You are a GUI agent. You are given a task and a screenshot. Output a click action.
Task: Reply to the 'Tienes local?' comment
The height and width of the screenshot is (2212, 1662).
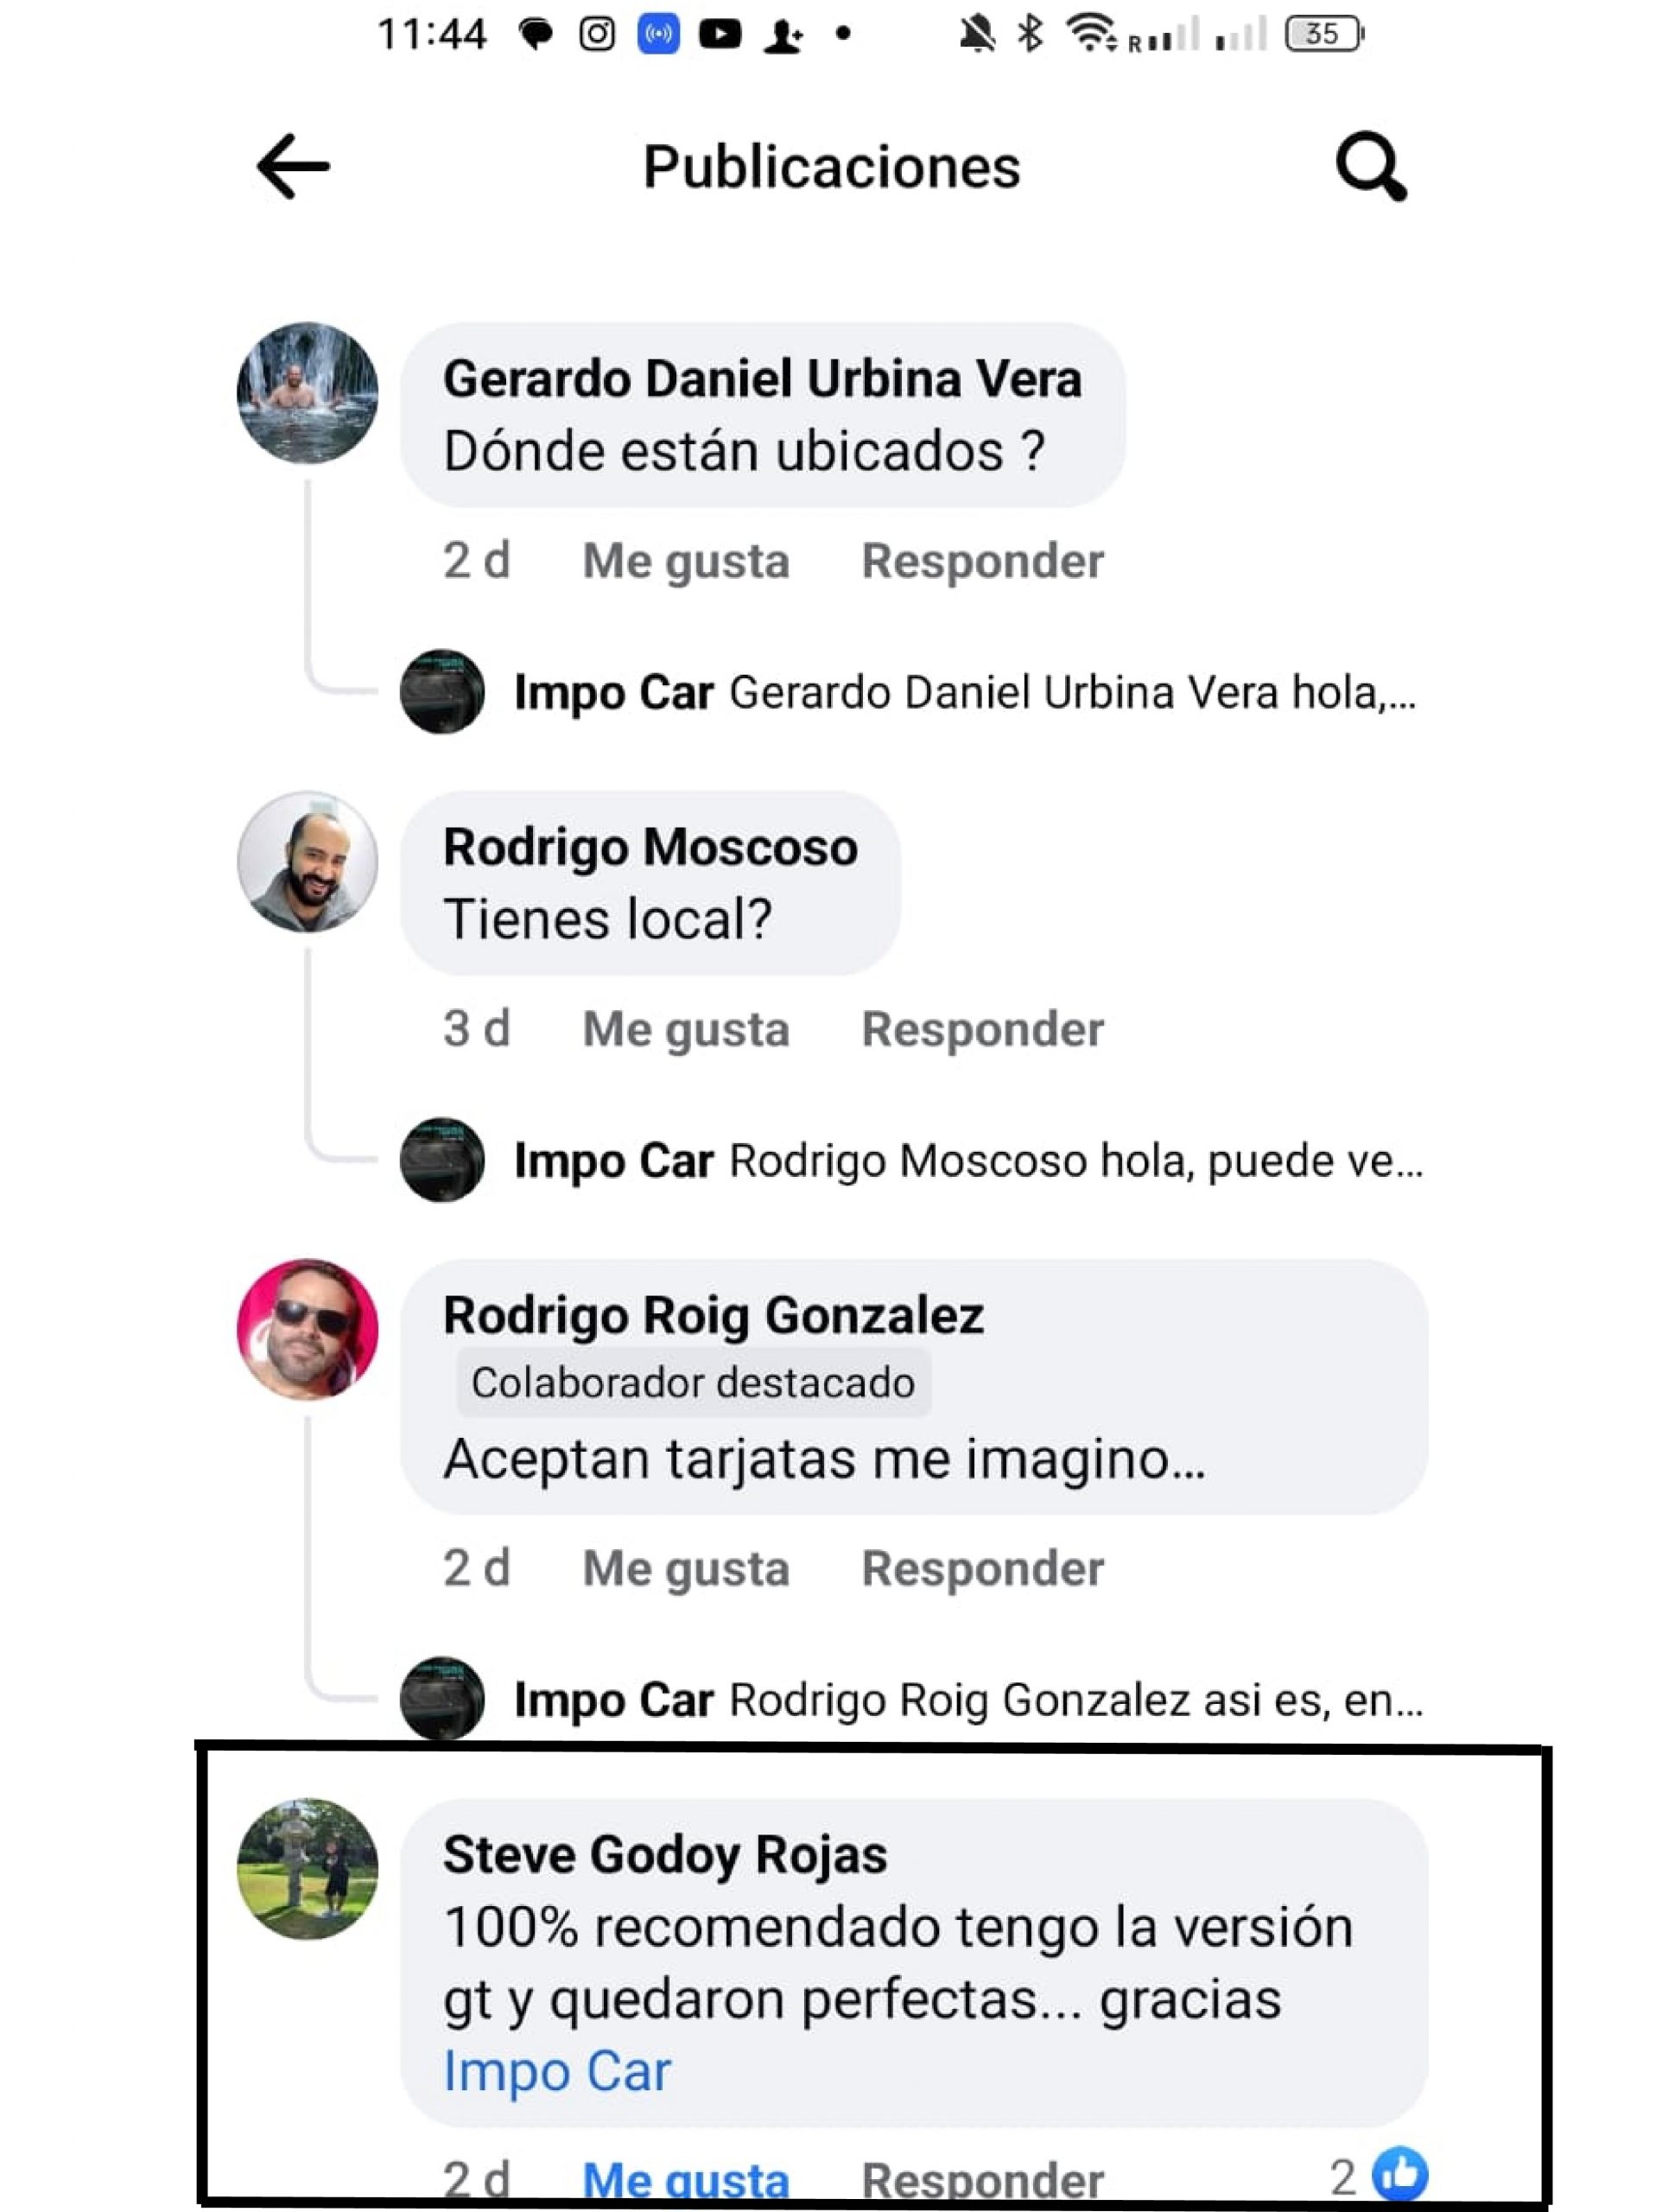point(983,1029)
